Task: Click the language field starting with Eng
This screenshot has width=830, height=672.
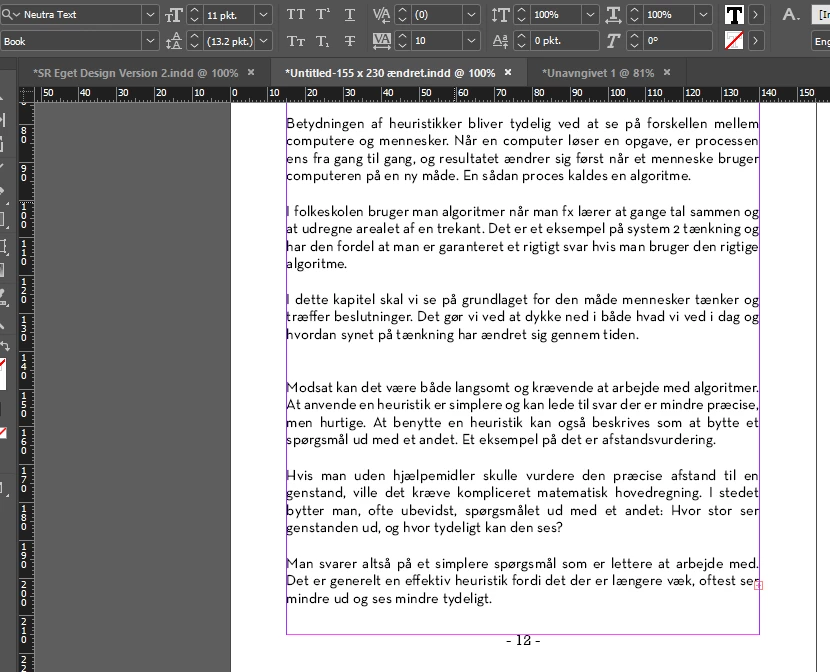Action: click(x=821, y=41)
